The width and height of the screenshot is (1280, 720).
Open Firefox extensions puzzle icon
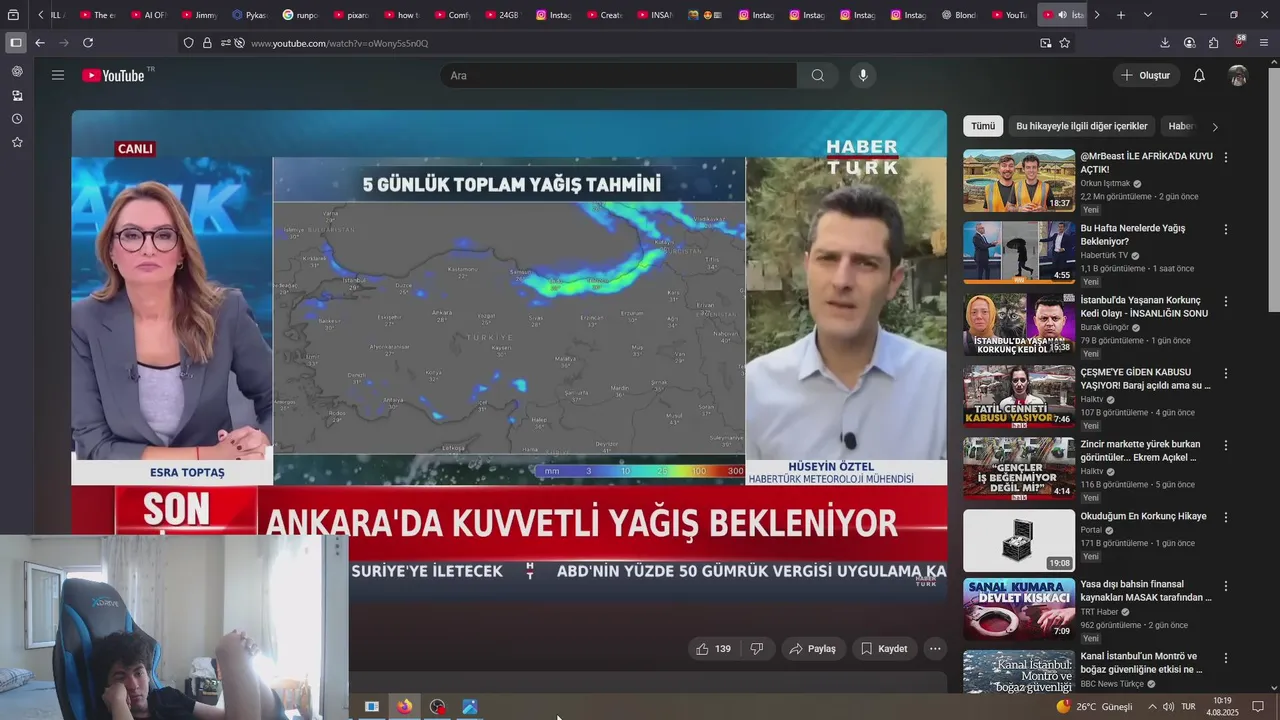click(1214, 43)
